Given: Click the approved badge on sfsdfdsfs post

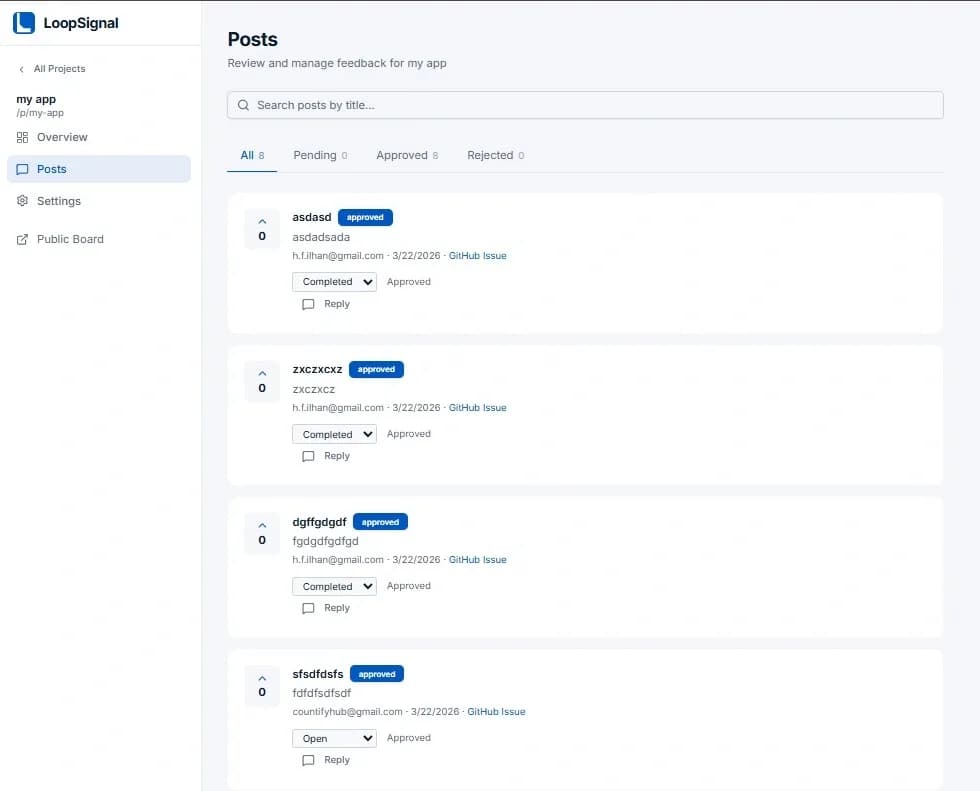Looking at the screenshot, I should click(x=377, y=674).
